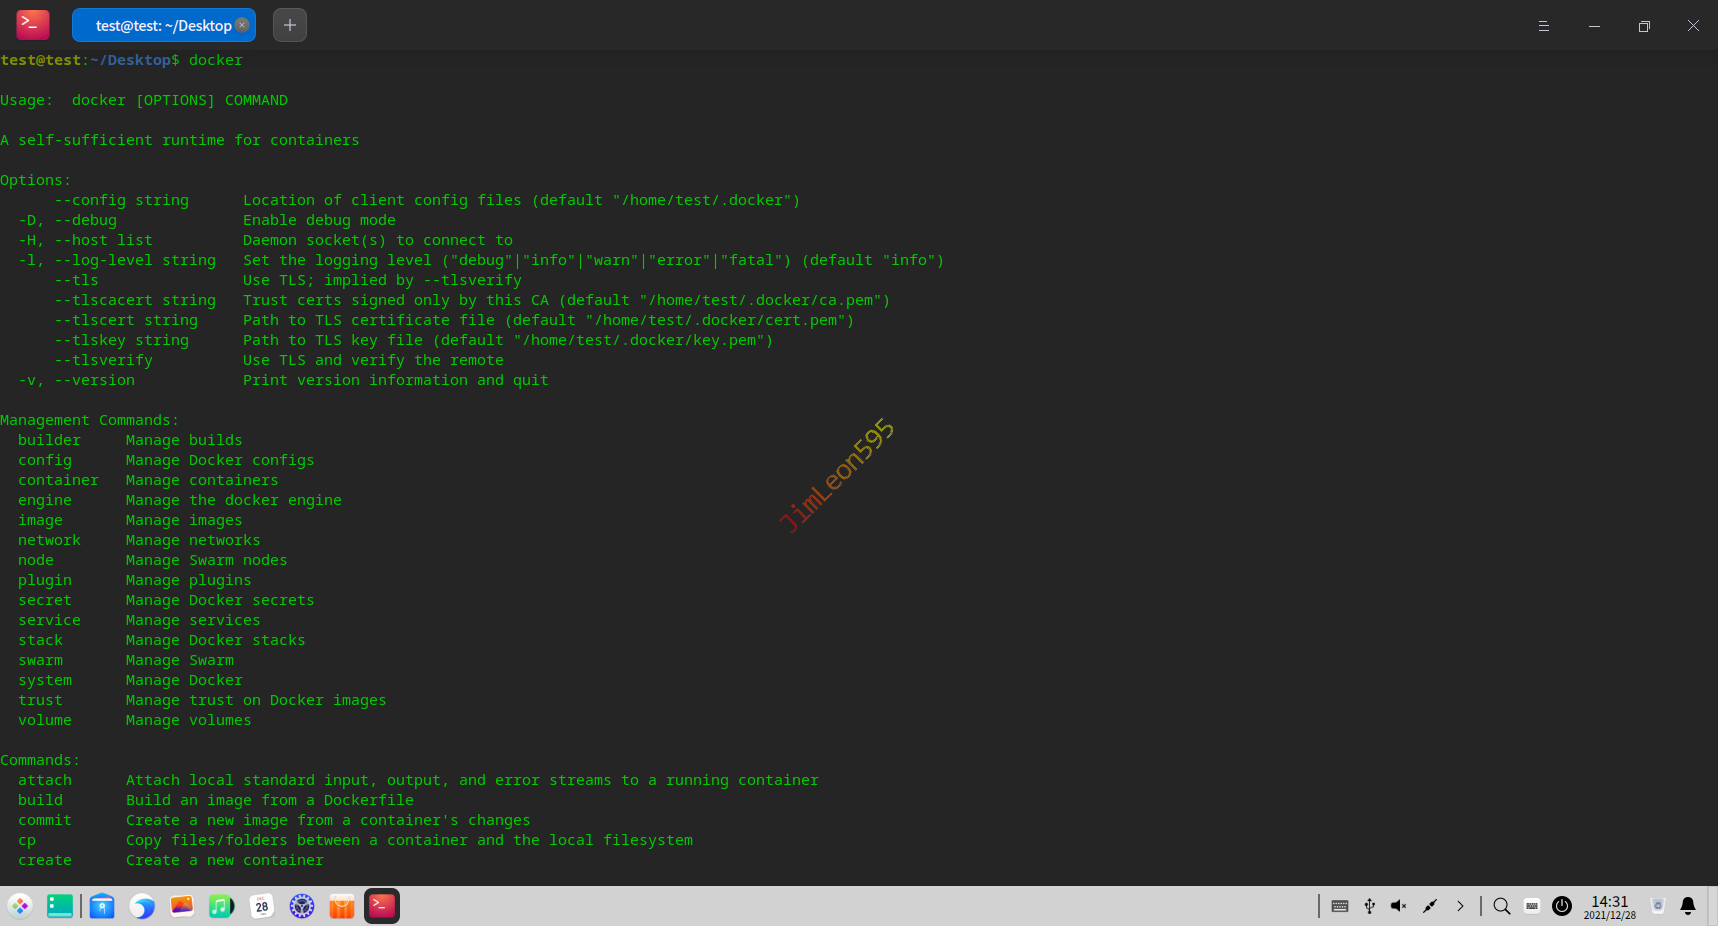Toggle the network connection tray icon
The height and width of the screenshot is (926, 1718).
coord(1430,906)
